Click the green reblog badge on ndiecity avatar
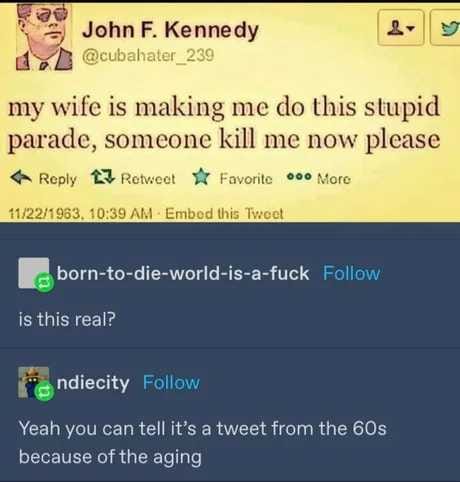This screenshot has width=460, height=482. (45, 392)
